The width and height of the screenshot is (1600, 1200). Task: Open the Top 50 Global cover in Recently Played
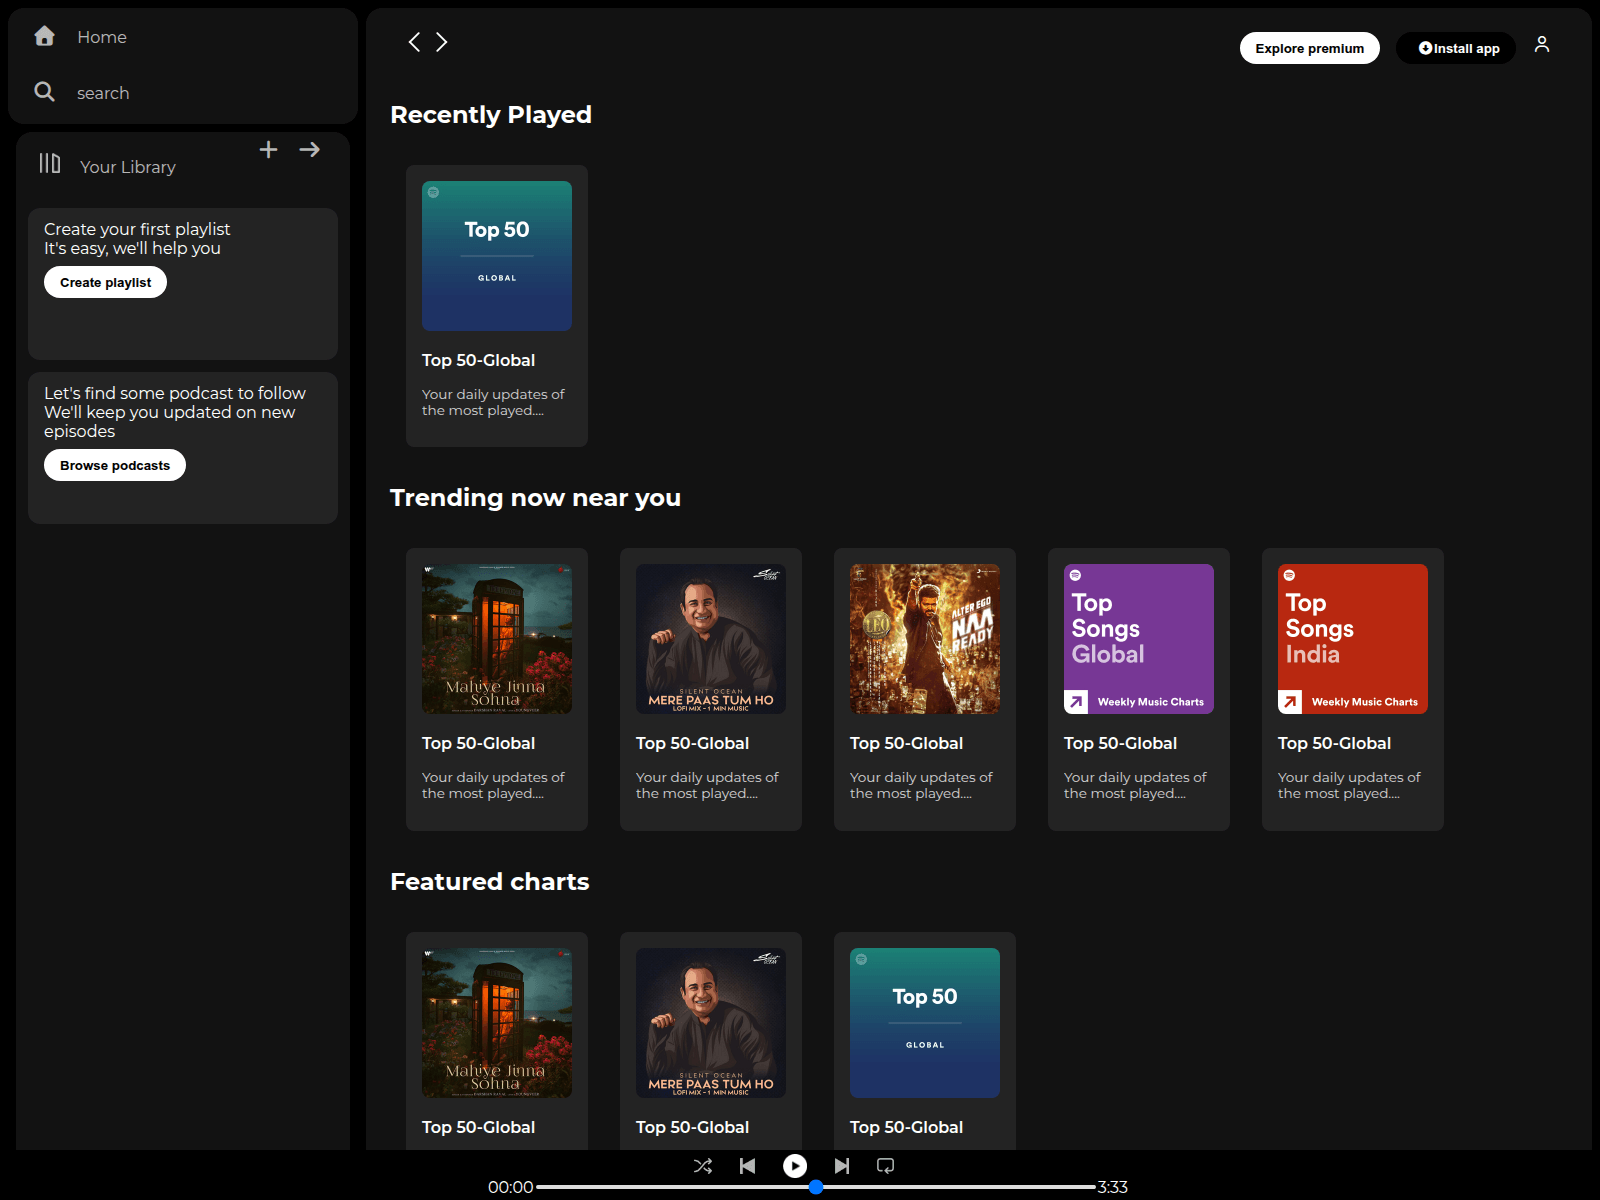point(497,256)
